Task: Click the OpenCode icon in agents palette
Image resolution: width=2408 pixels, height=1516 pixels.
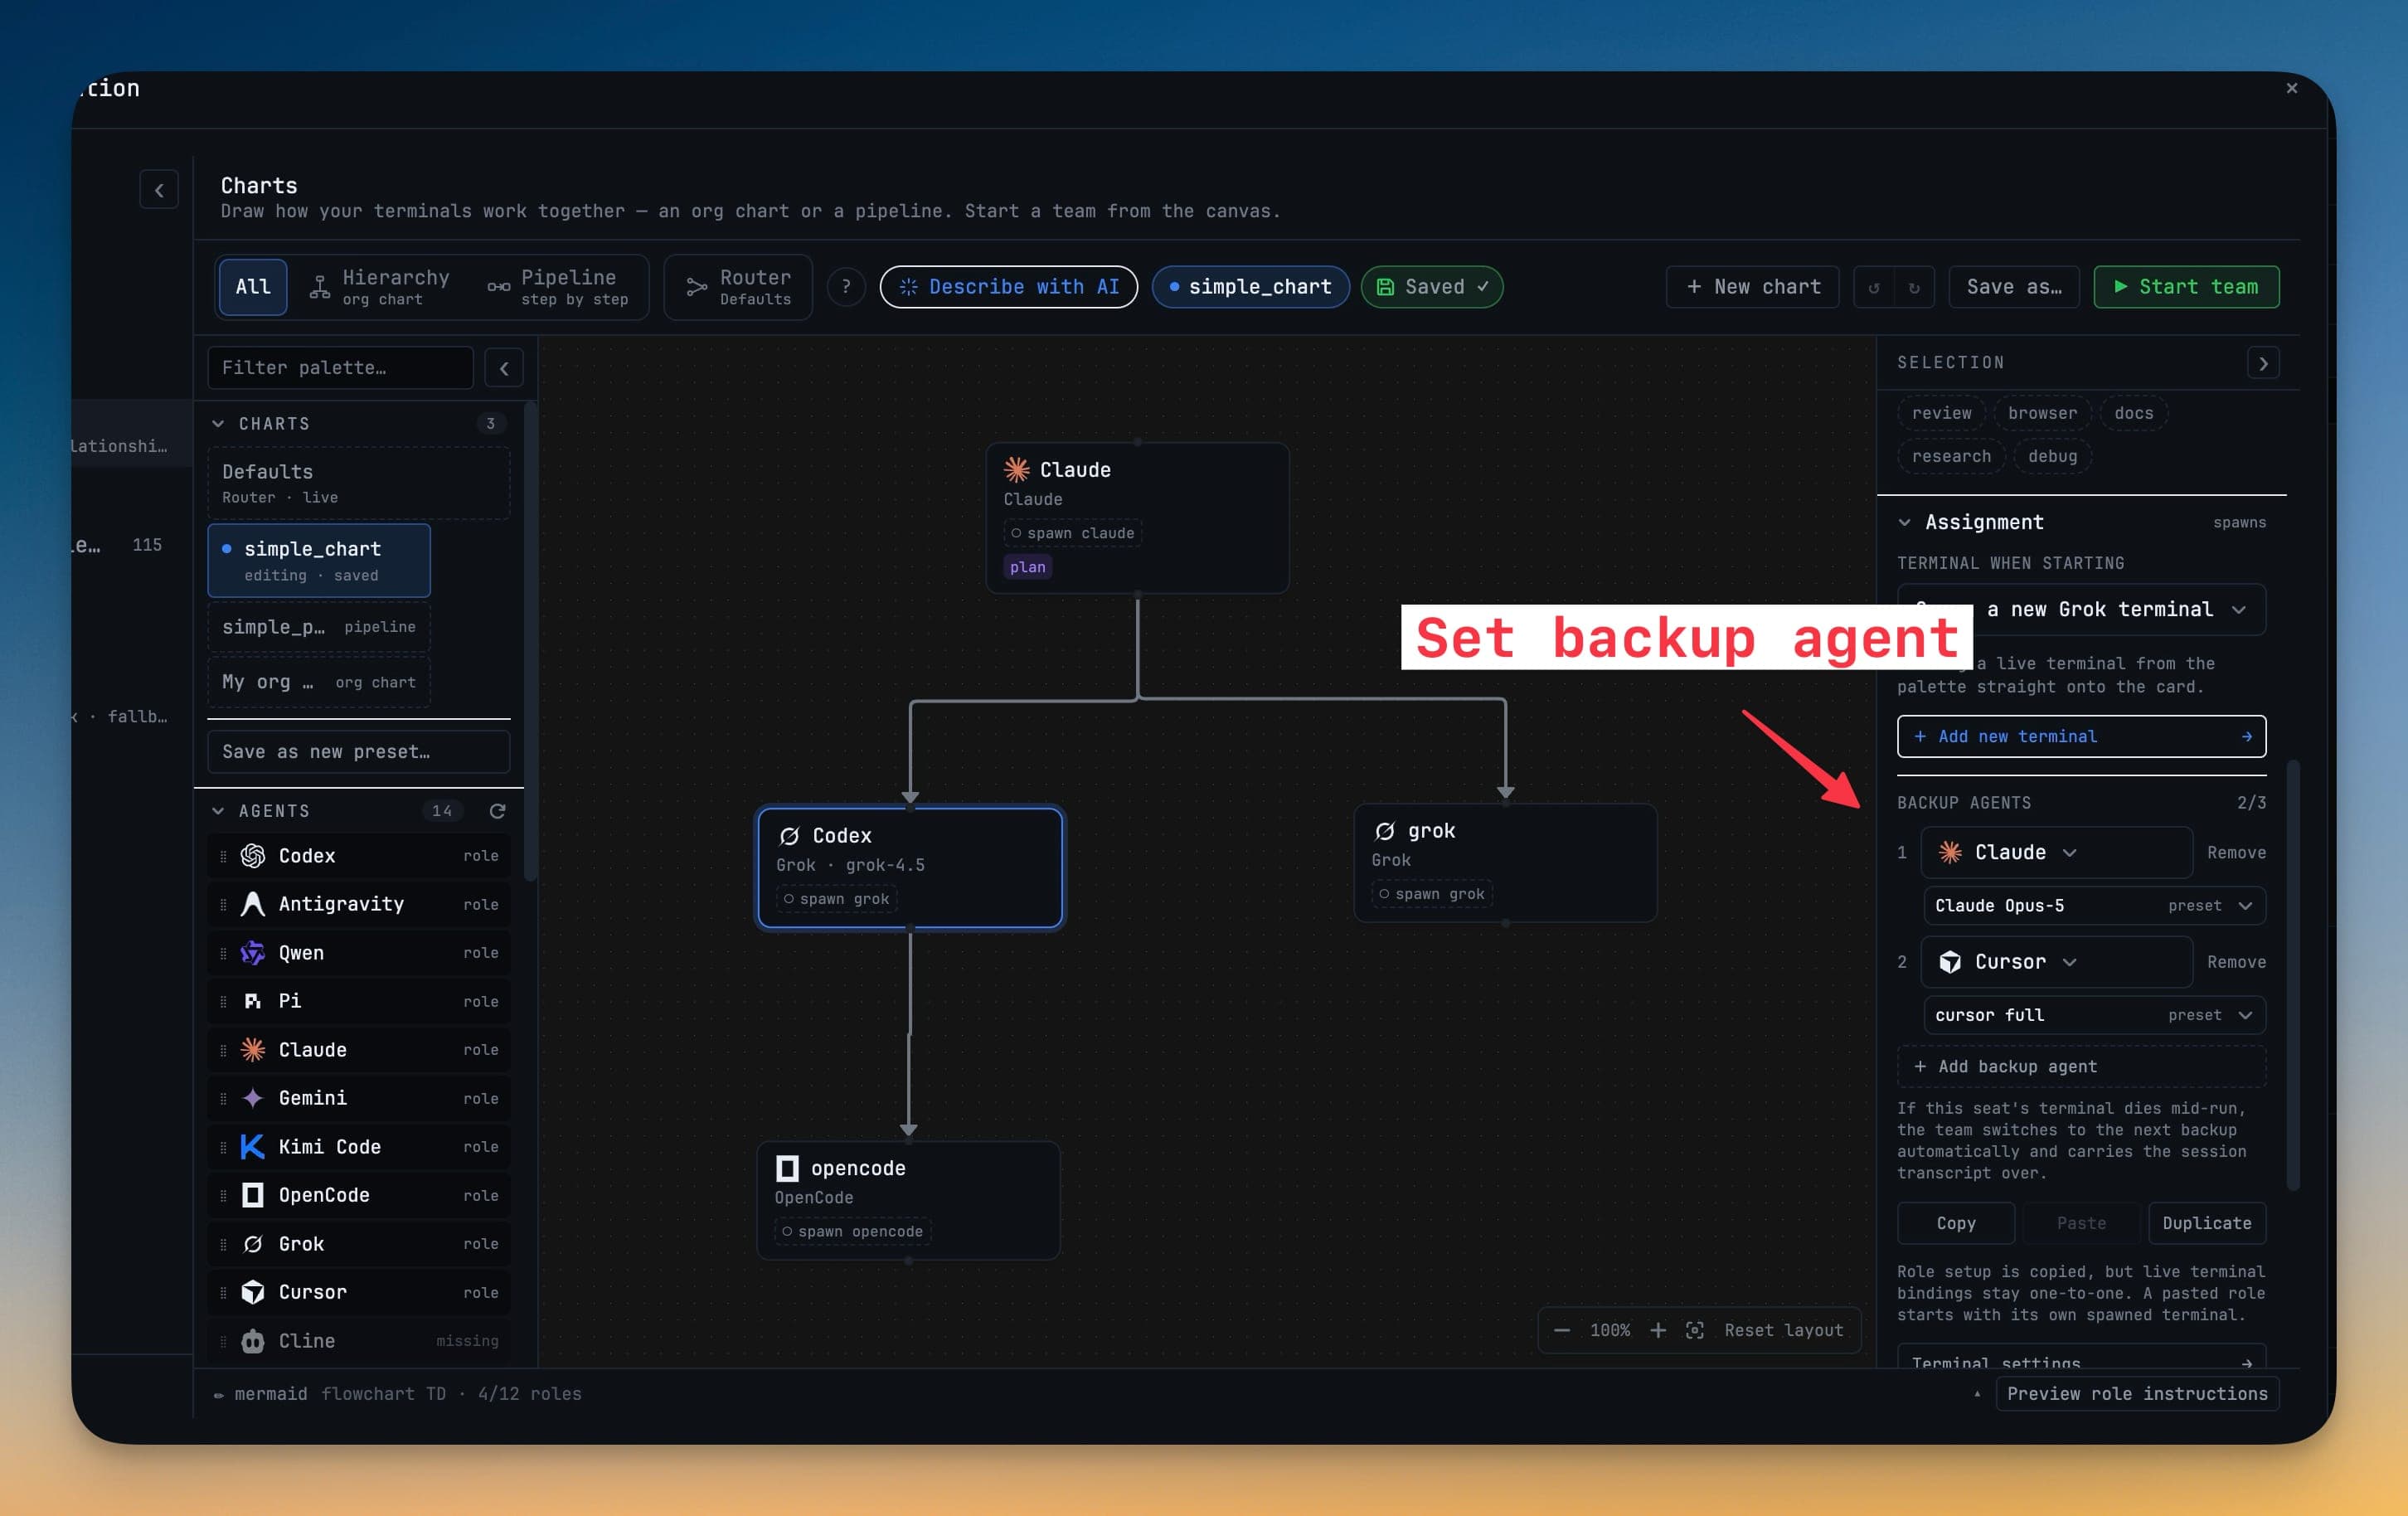Action: click(x=253, y=1195)
